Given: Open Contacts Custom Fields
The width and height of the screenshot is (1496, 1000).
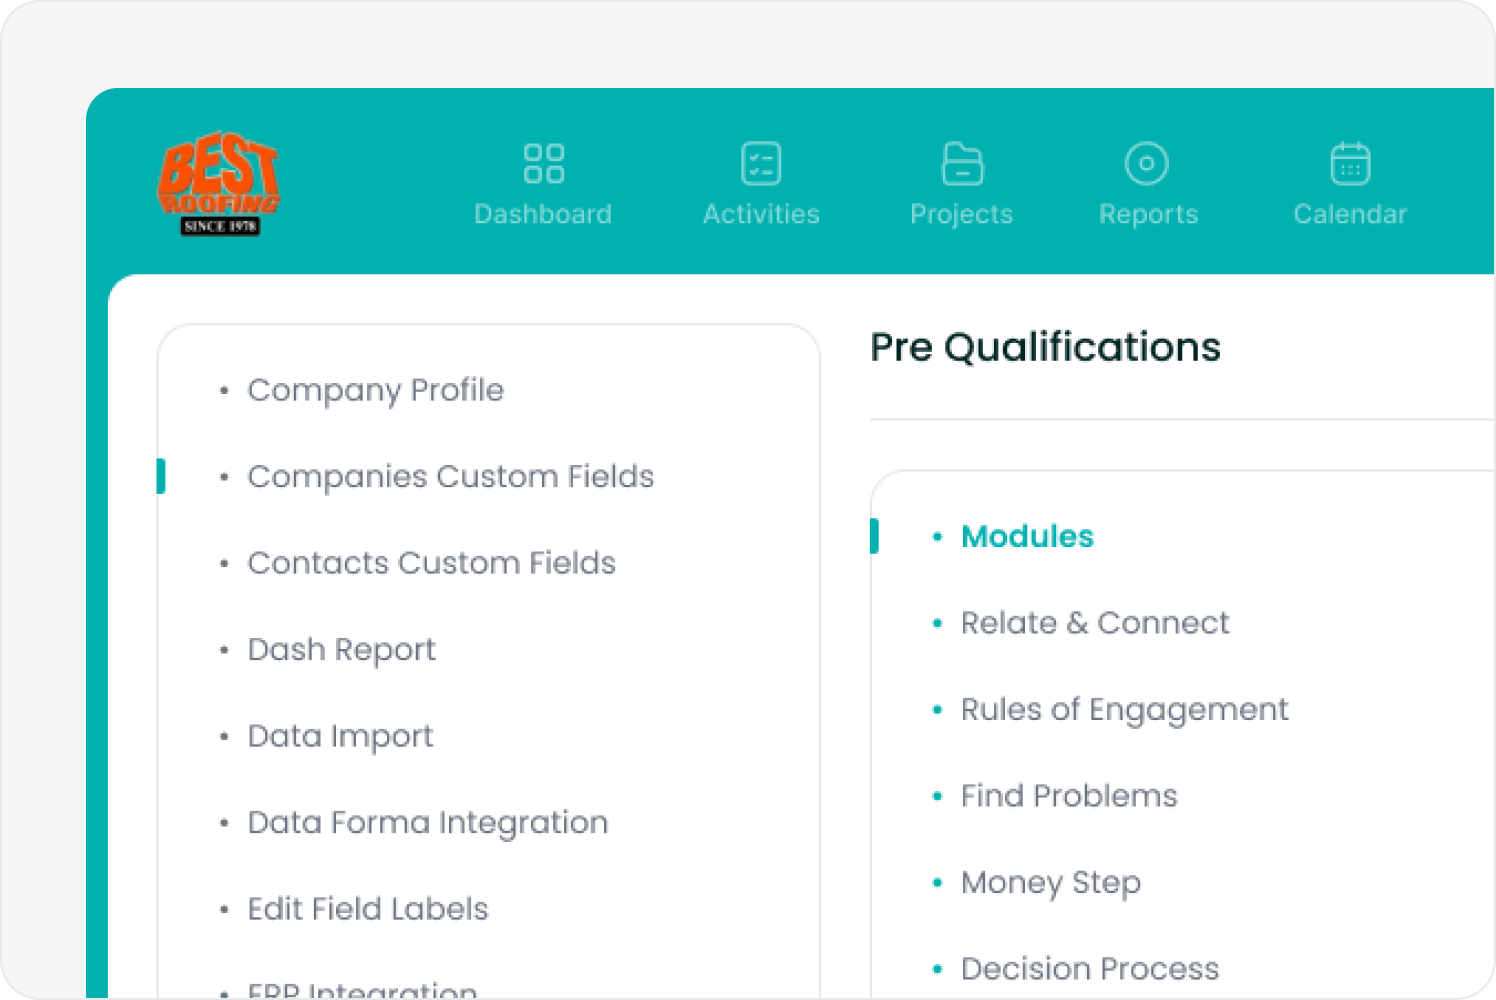Looking at the screenshot, I should click(x=431, y=563).
